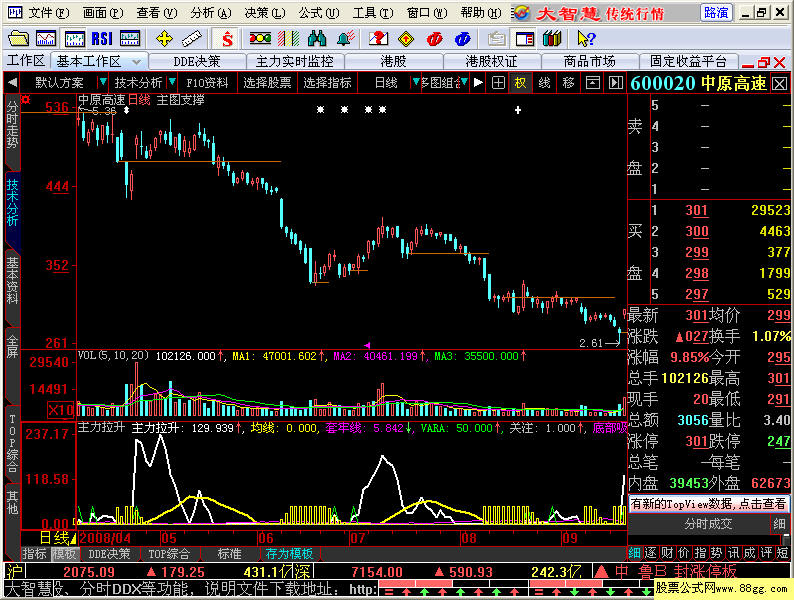Open file using the folder toolbar icon
The height and width of the screenshot is (600, 794).
[19, 38]
